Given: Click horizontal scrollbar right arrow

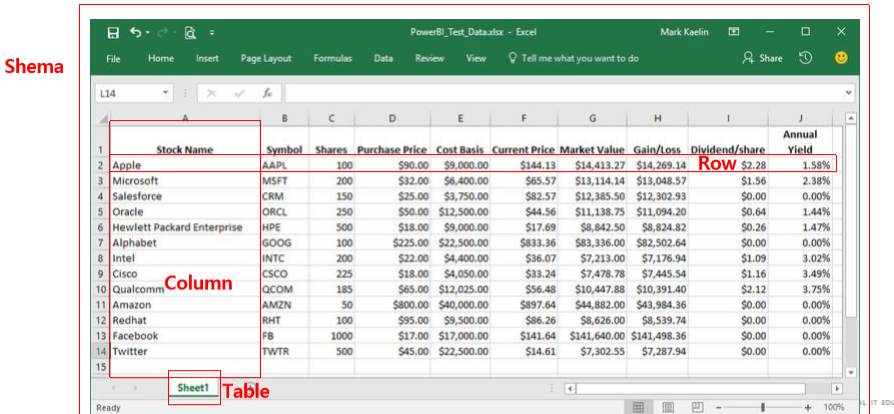Looking at the screenshot, I should (x=838, y=388).
